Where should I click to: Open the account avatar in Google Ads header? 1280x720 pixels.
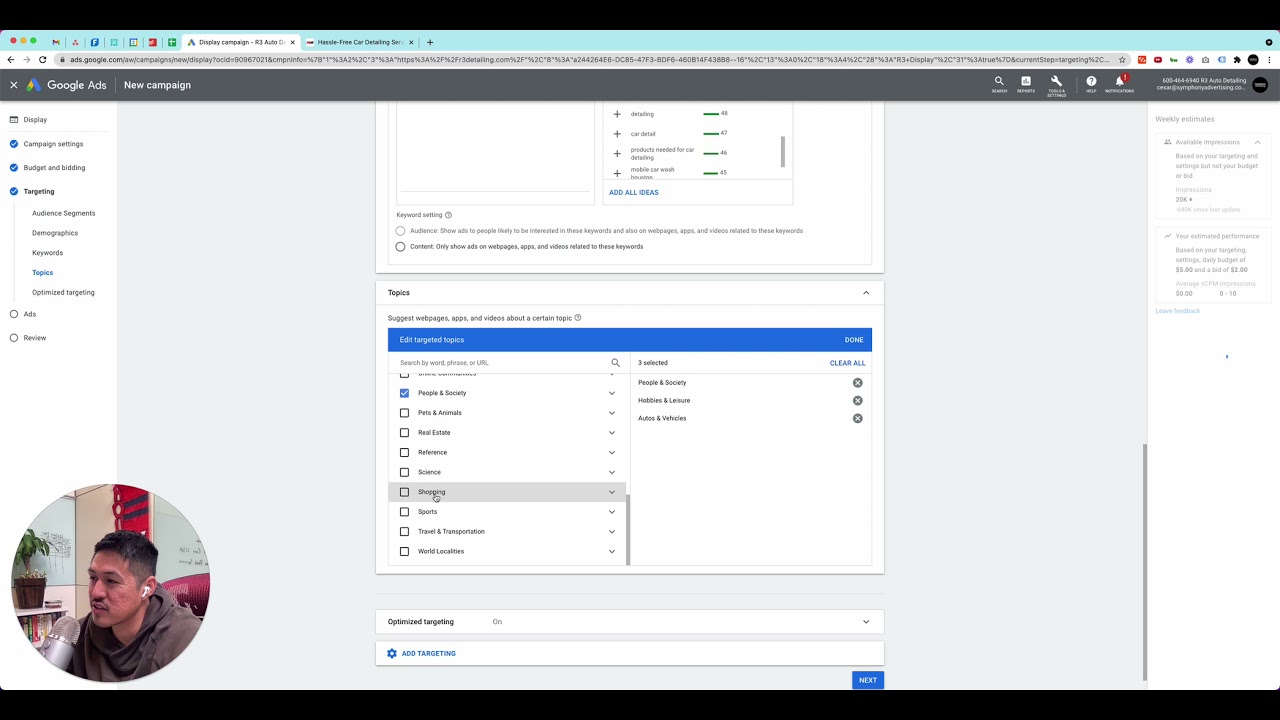click(1260, 85)
